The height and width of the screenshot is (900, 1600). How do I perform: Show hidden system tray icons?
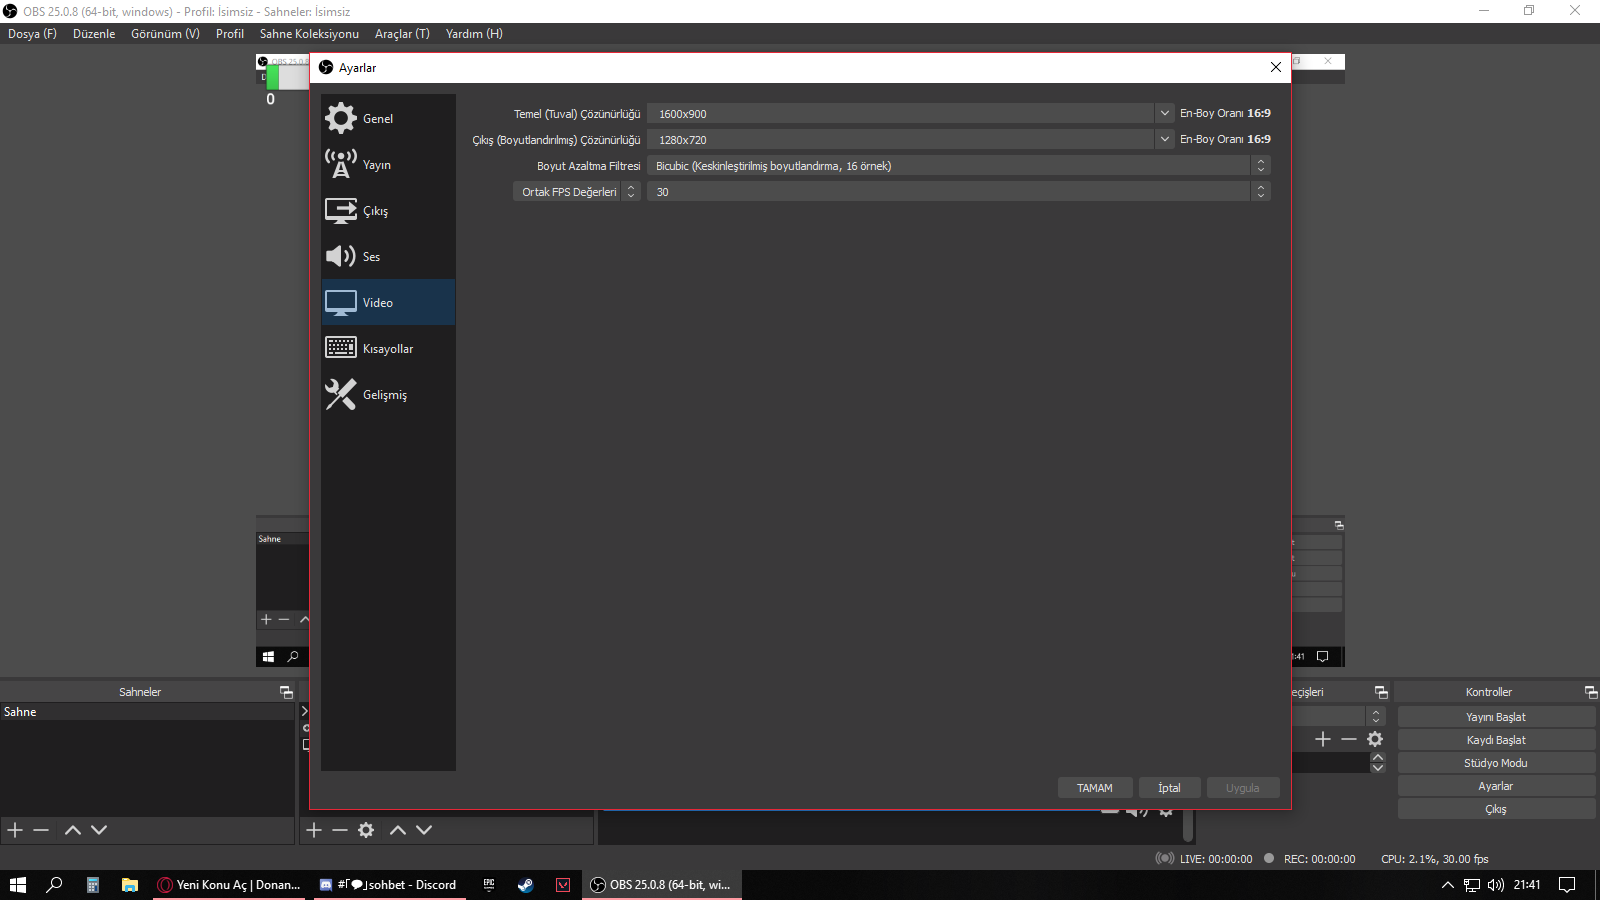(x=1447, y=885)
